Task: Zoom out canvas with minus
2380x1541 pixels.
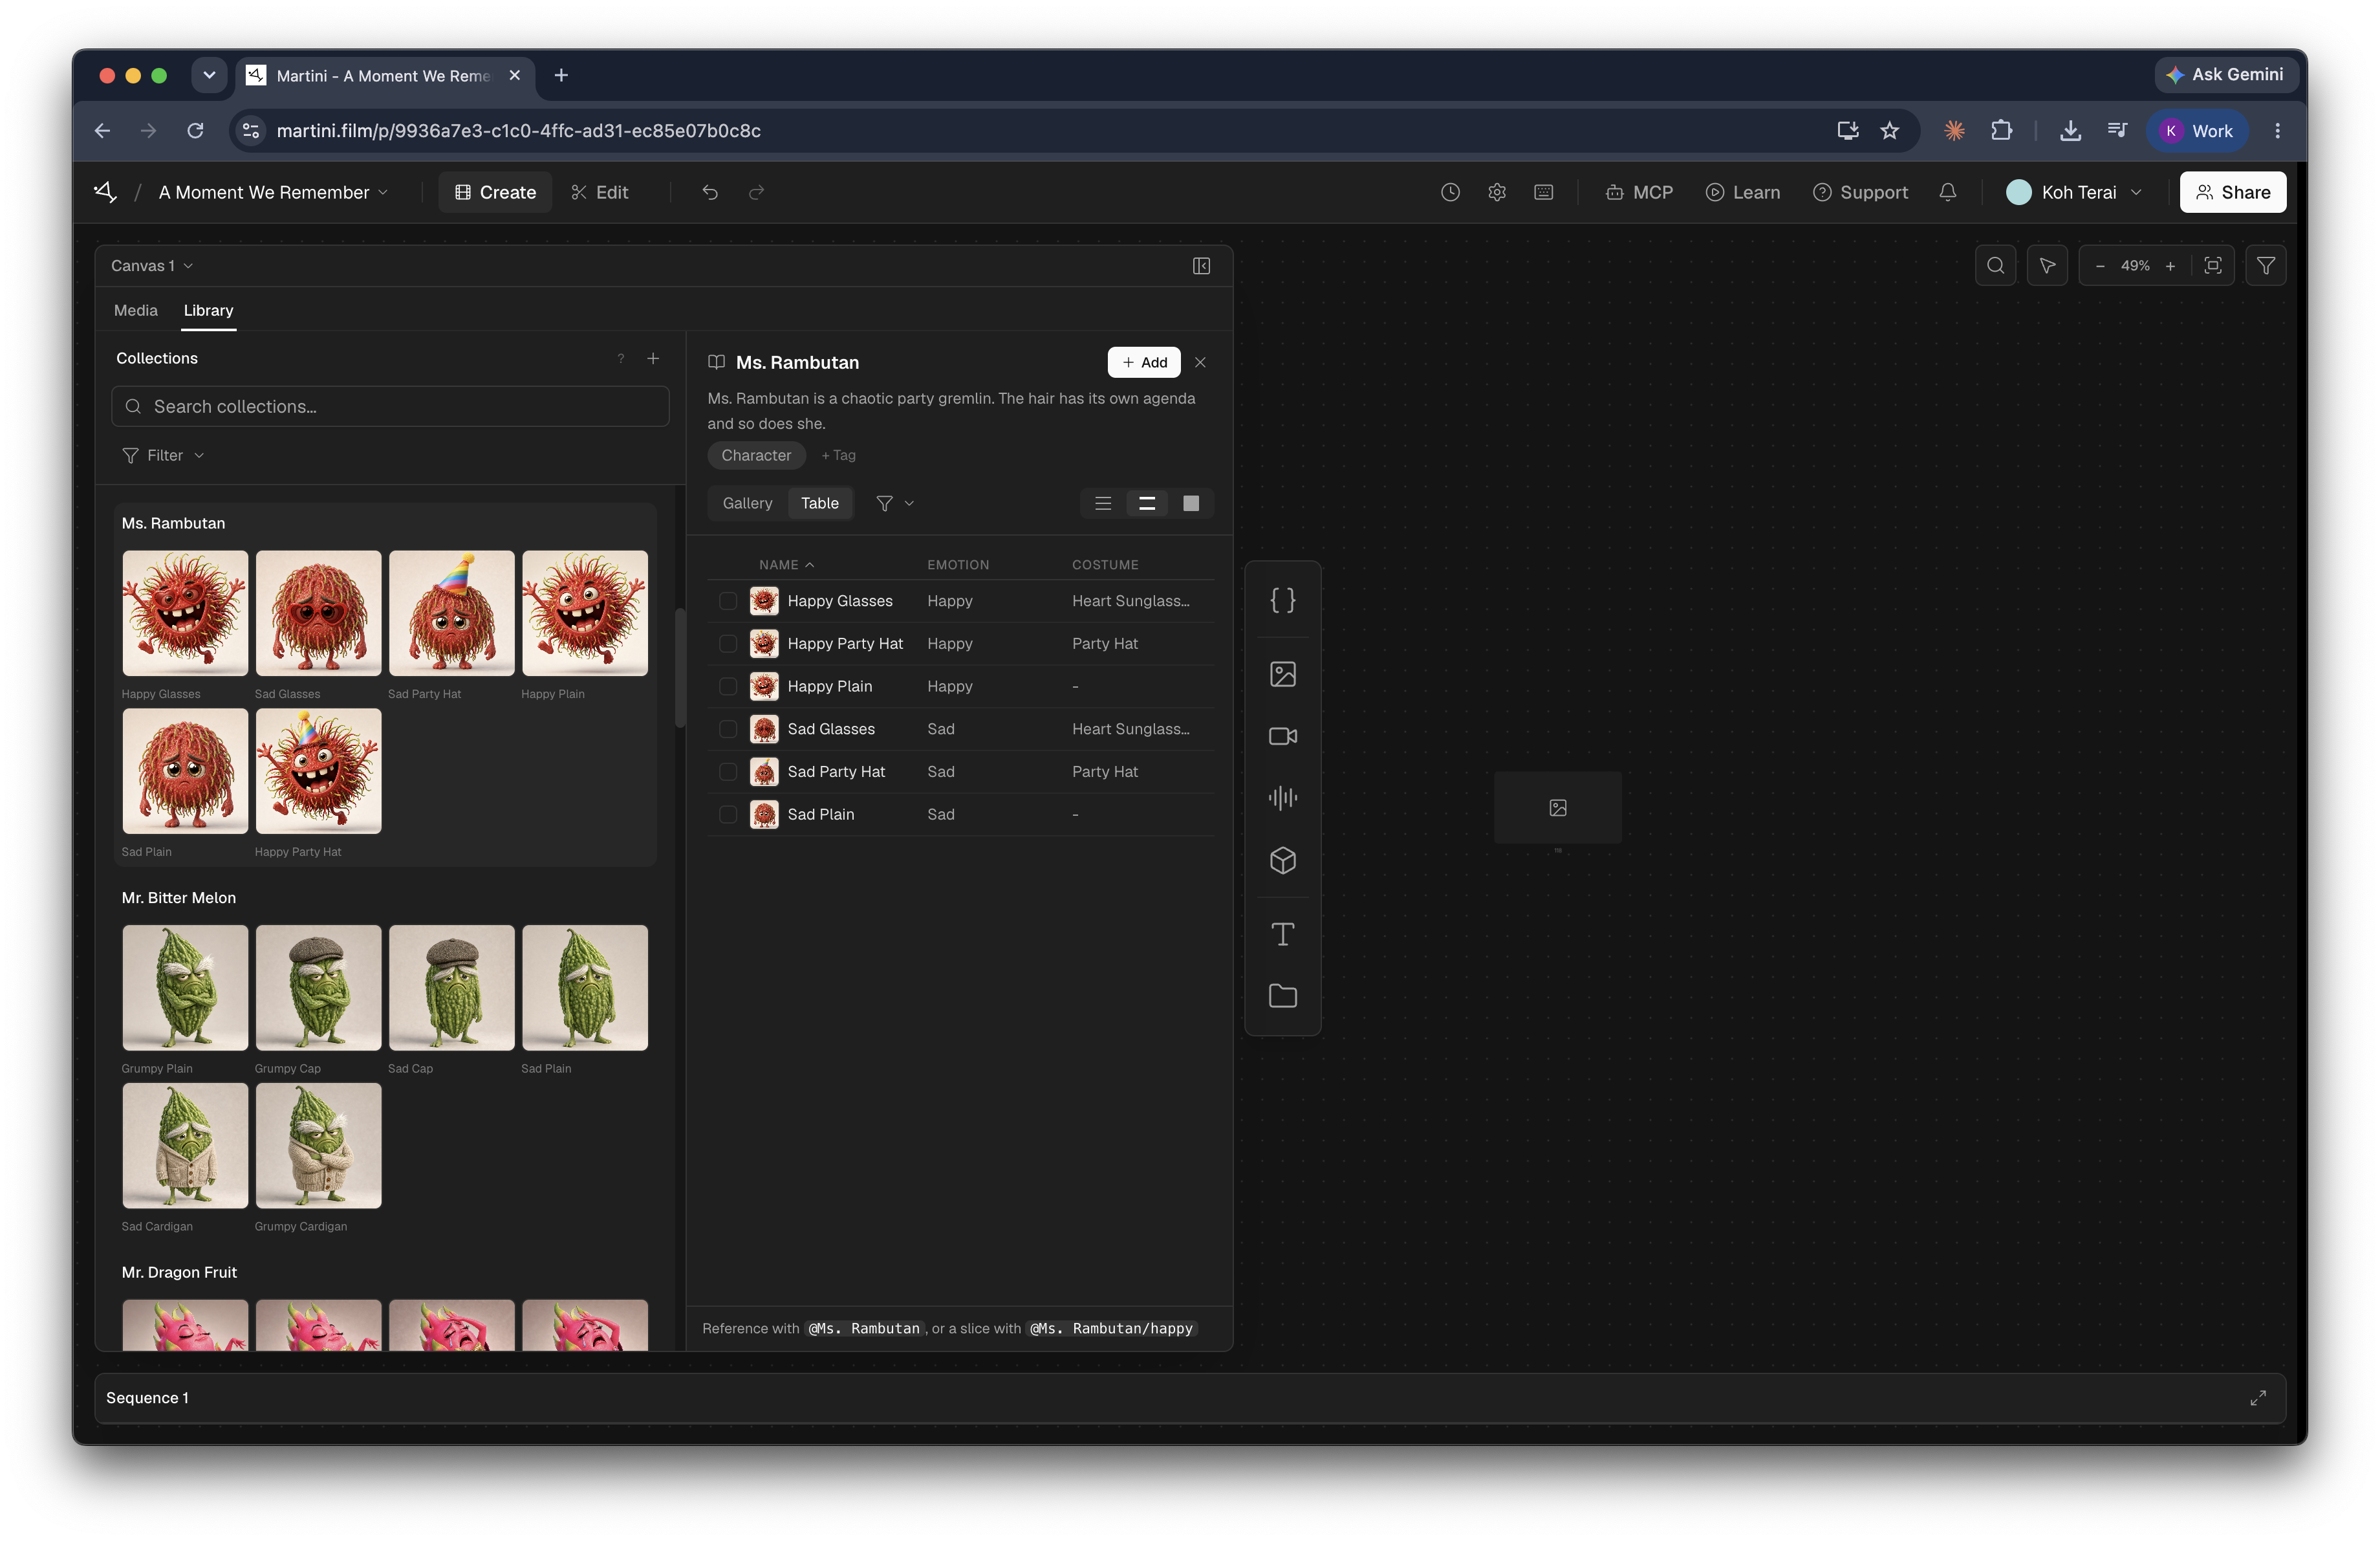Action: click(x=2100, y=266)
